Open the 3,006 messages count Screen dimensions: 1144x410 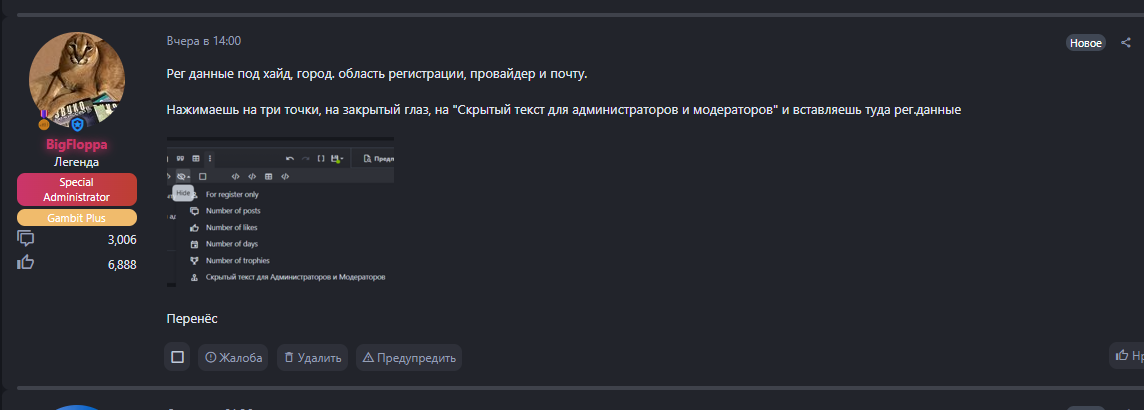point(122,240)
